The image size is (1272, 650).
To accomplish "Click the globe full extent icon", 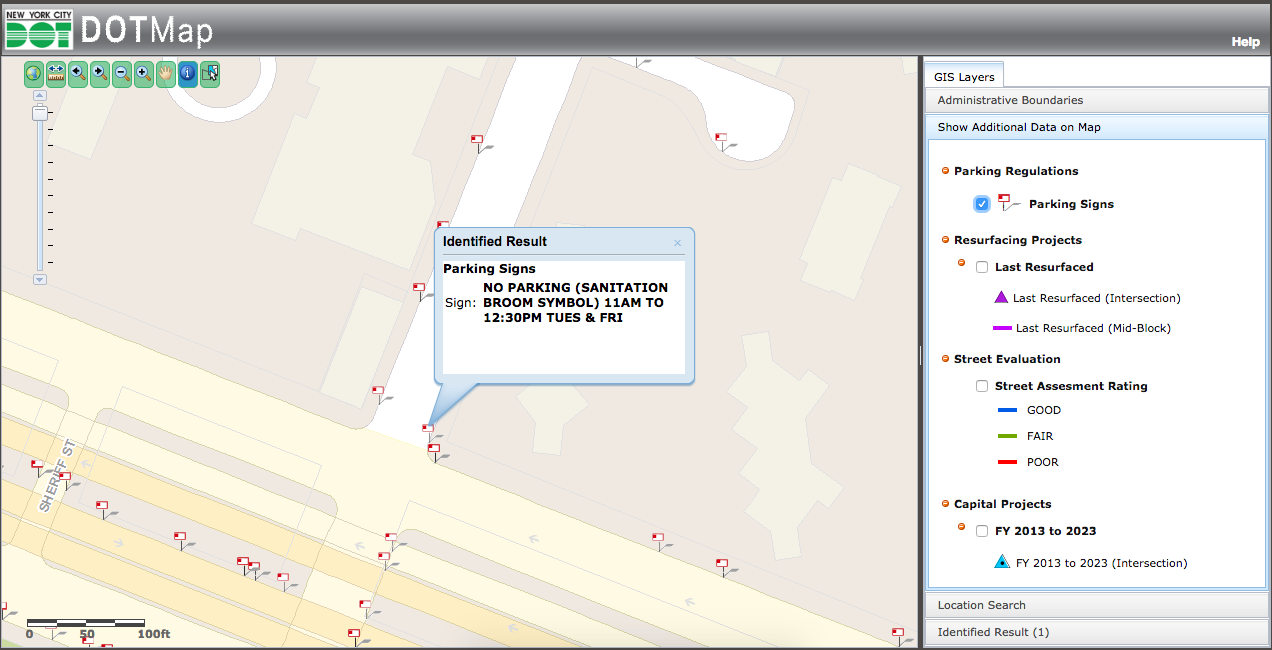I will pos(34,73).
